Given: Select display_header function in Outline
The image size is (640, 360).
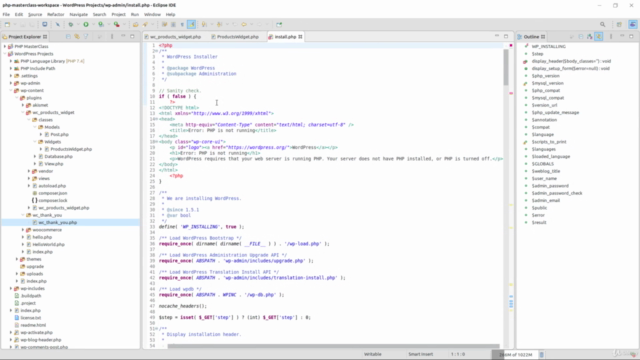Looking at the screenshot, I should click(x=571, y=61).
